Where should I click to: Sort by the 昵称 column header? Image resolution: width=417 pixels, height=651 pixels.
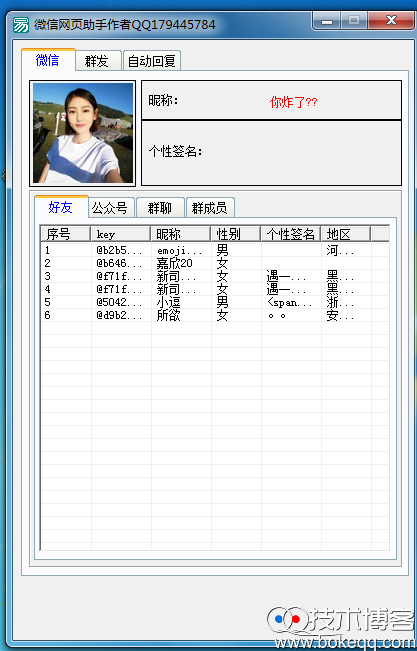click(x=180, y=234)
